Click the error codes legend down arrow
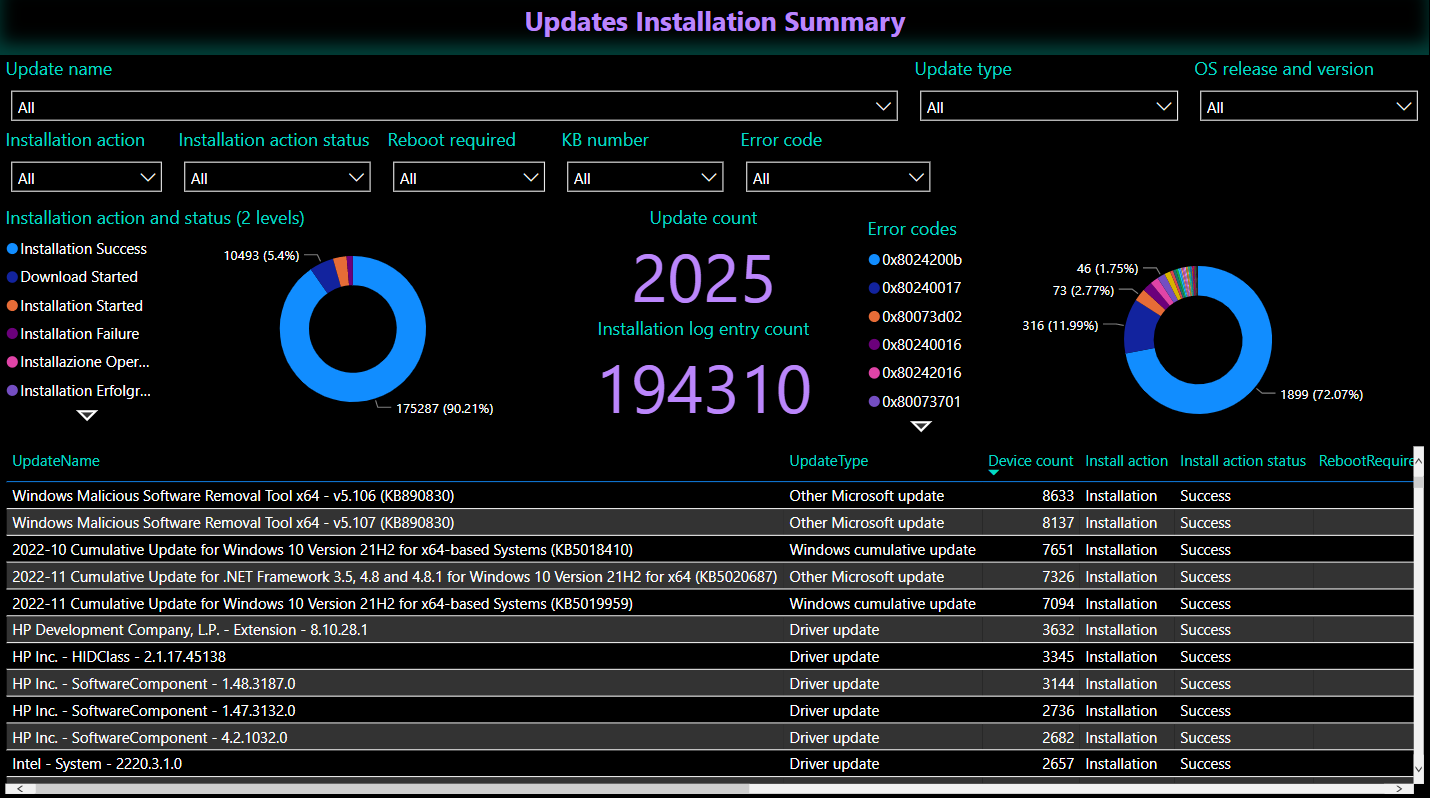1430x798 pixels. tap(921, 427)
